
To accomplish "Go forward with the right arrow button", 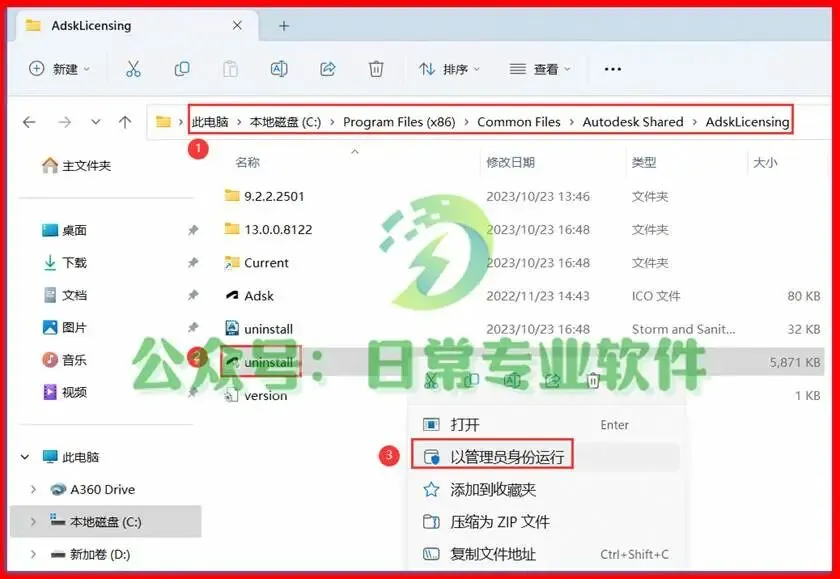I will click(65, 122).
